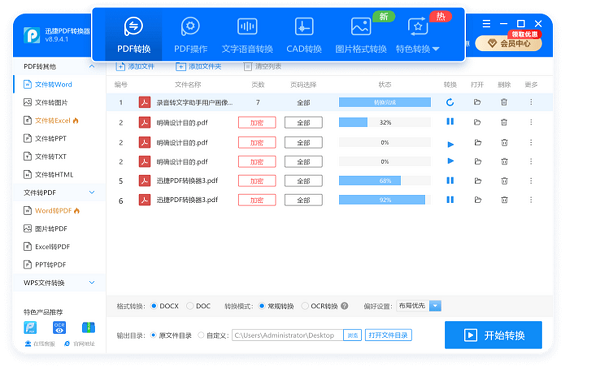Delete the file showing 32% progress
Viewport: 600px width, 369px height.
(504, 122)
